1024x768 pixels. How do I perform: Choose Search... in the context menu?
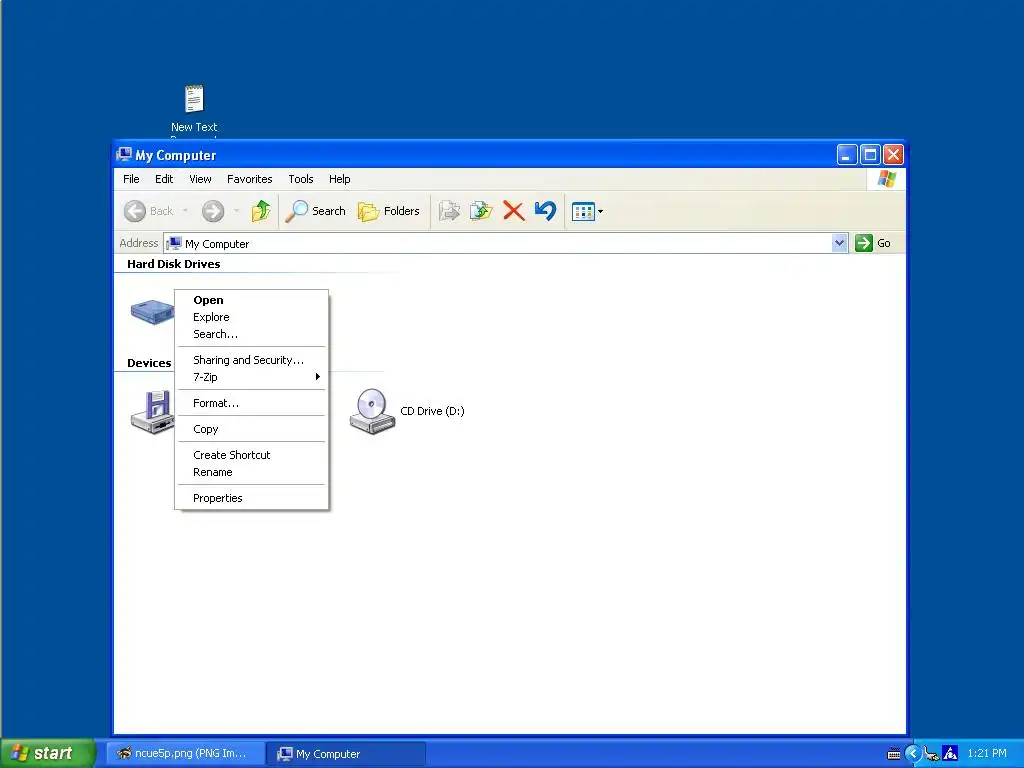tap(251, 334)
